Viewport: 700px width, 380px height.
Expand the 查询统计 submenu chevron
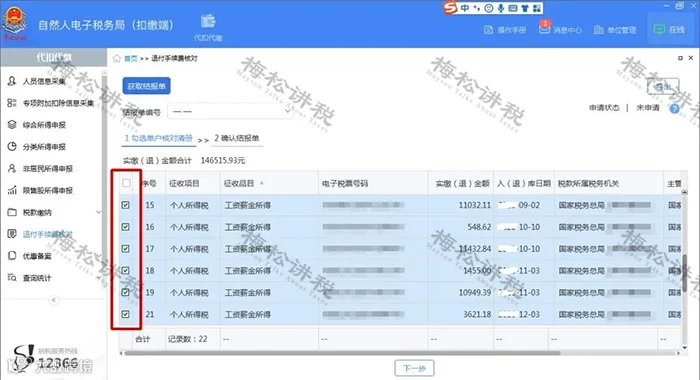99,278
